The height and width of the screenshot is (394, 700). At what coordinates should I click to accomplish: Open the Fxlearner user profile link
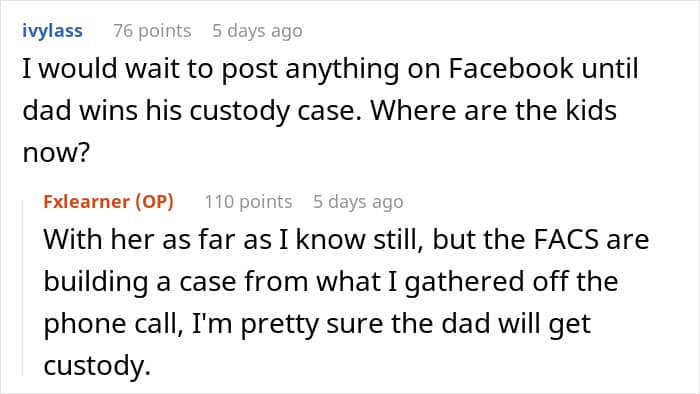pos(86,202)
